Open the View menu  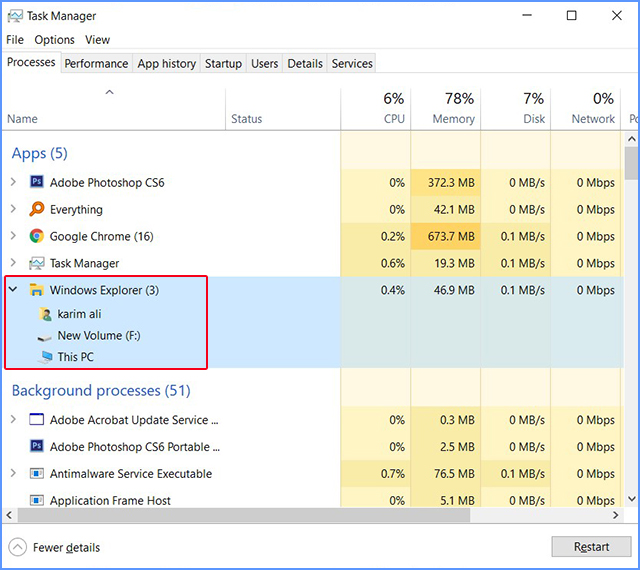click(x=97, y=40)
